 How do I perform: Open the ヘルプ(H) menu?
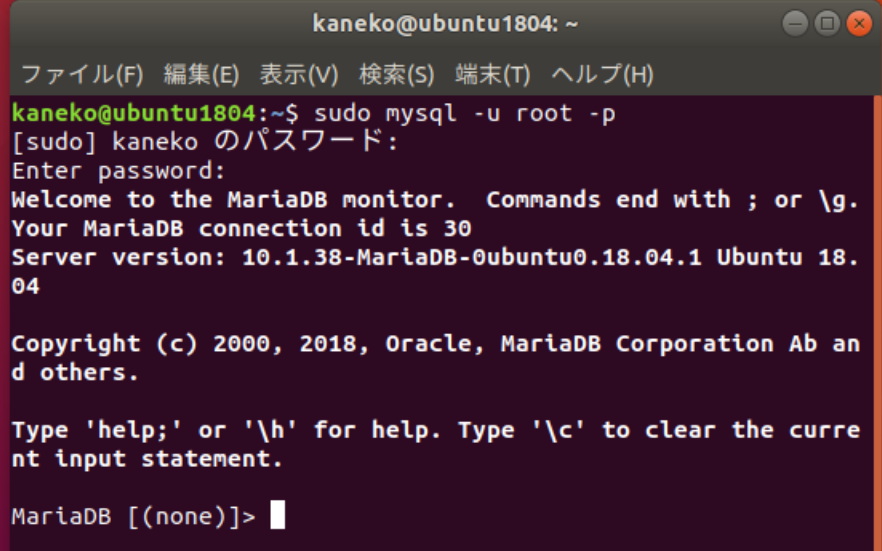[x=602, y=74]
